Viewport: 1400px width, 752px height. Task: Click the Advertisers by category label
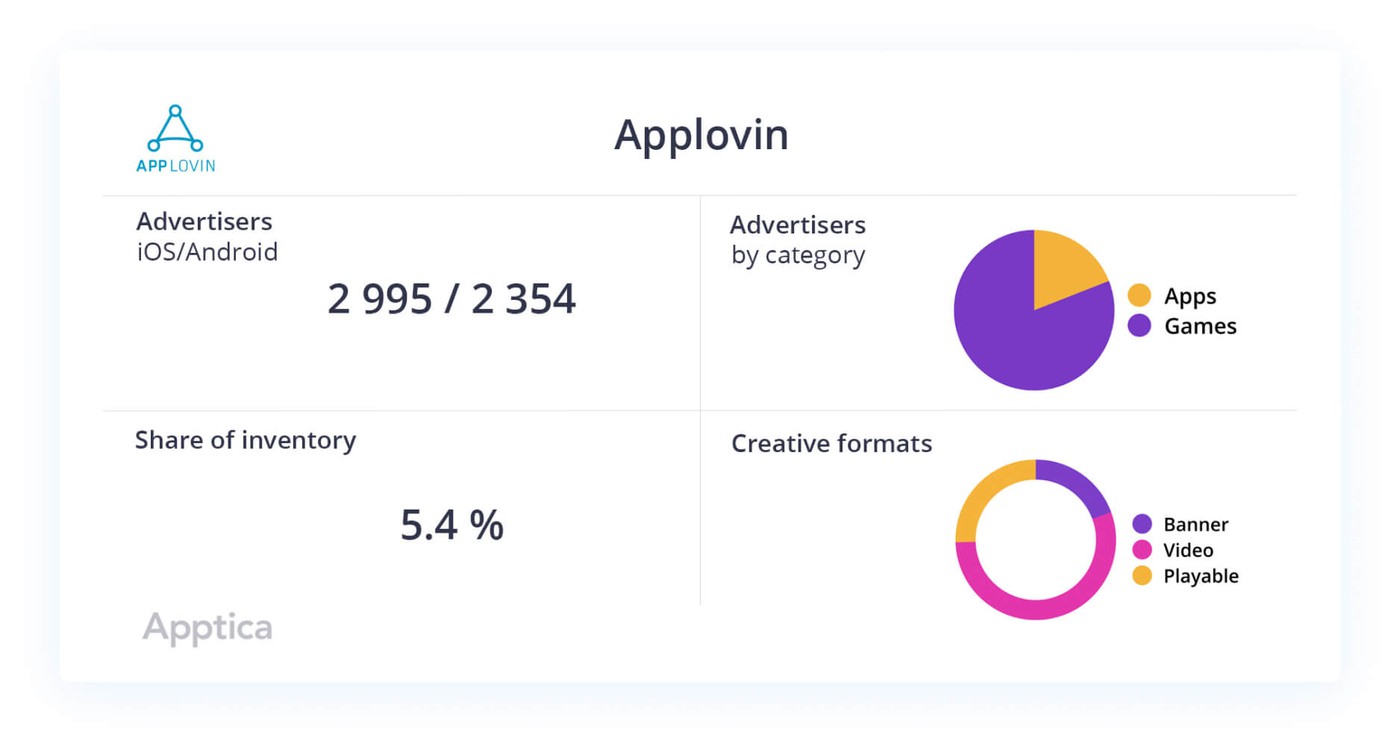798,240
